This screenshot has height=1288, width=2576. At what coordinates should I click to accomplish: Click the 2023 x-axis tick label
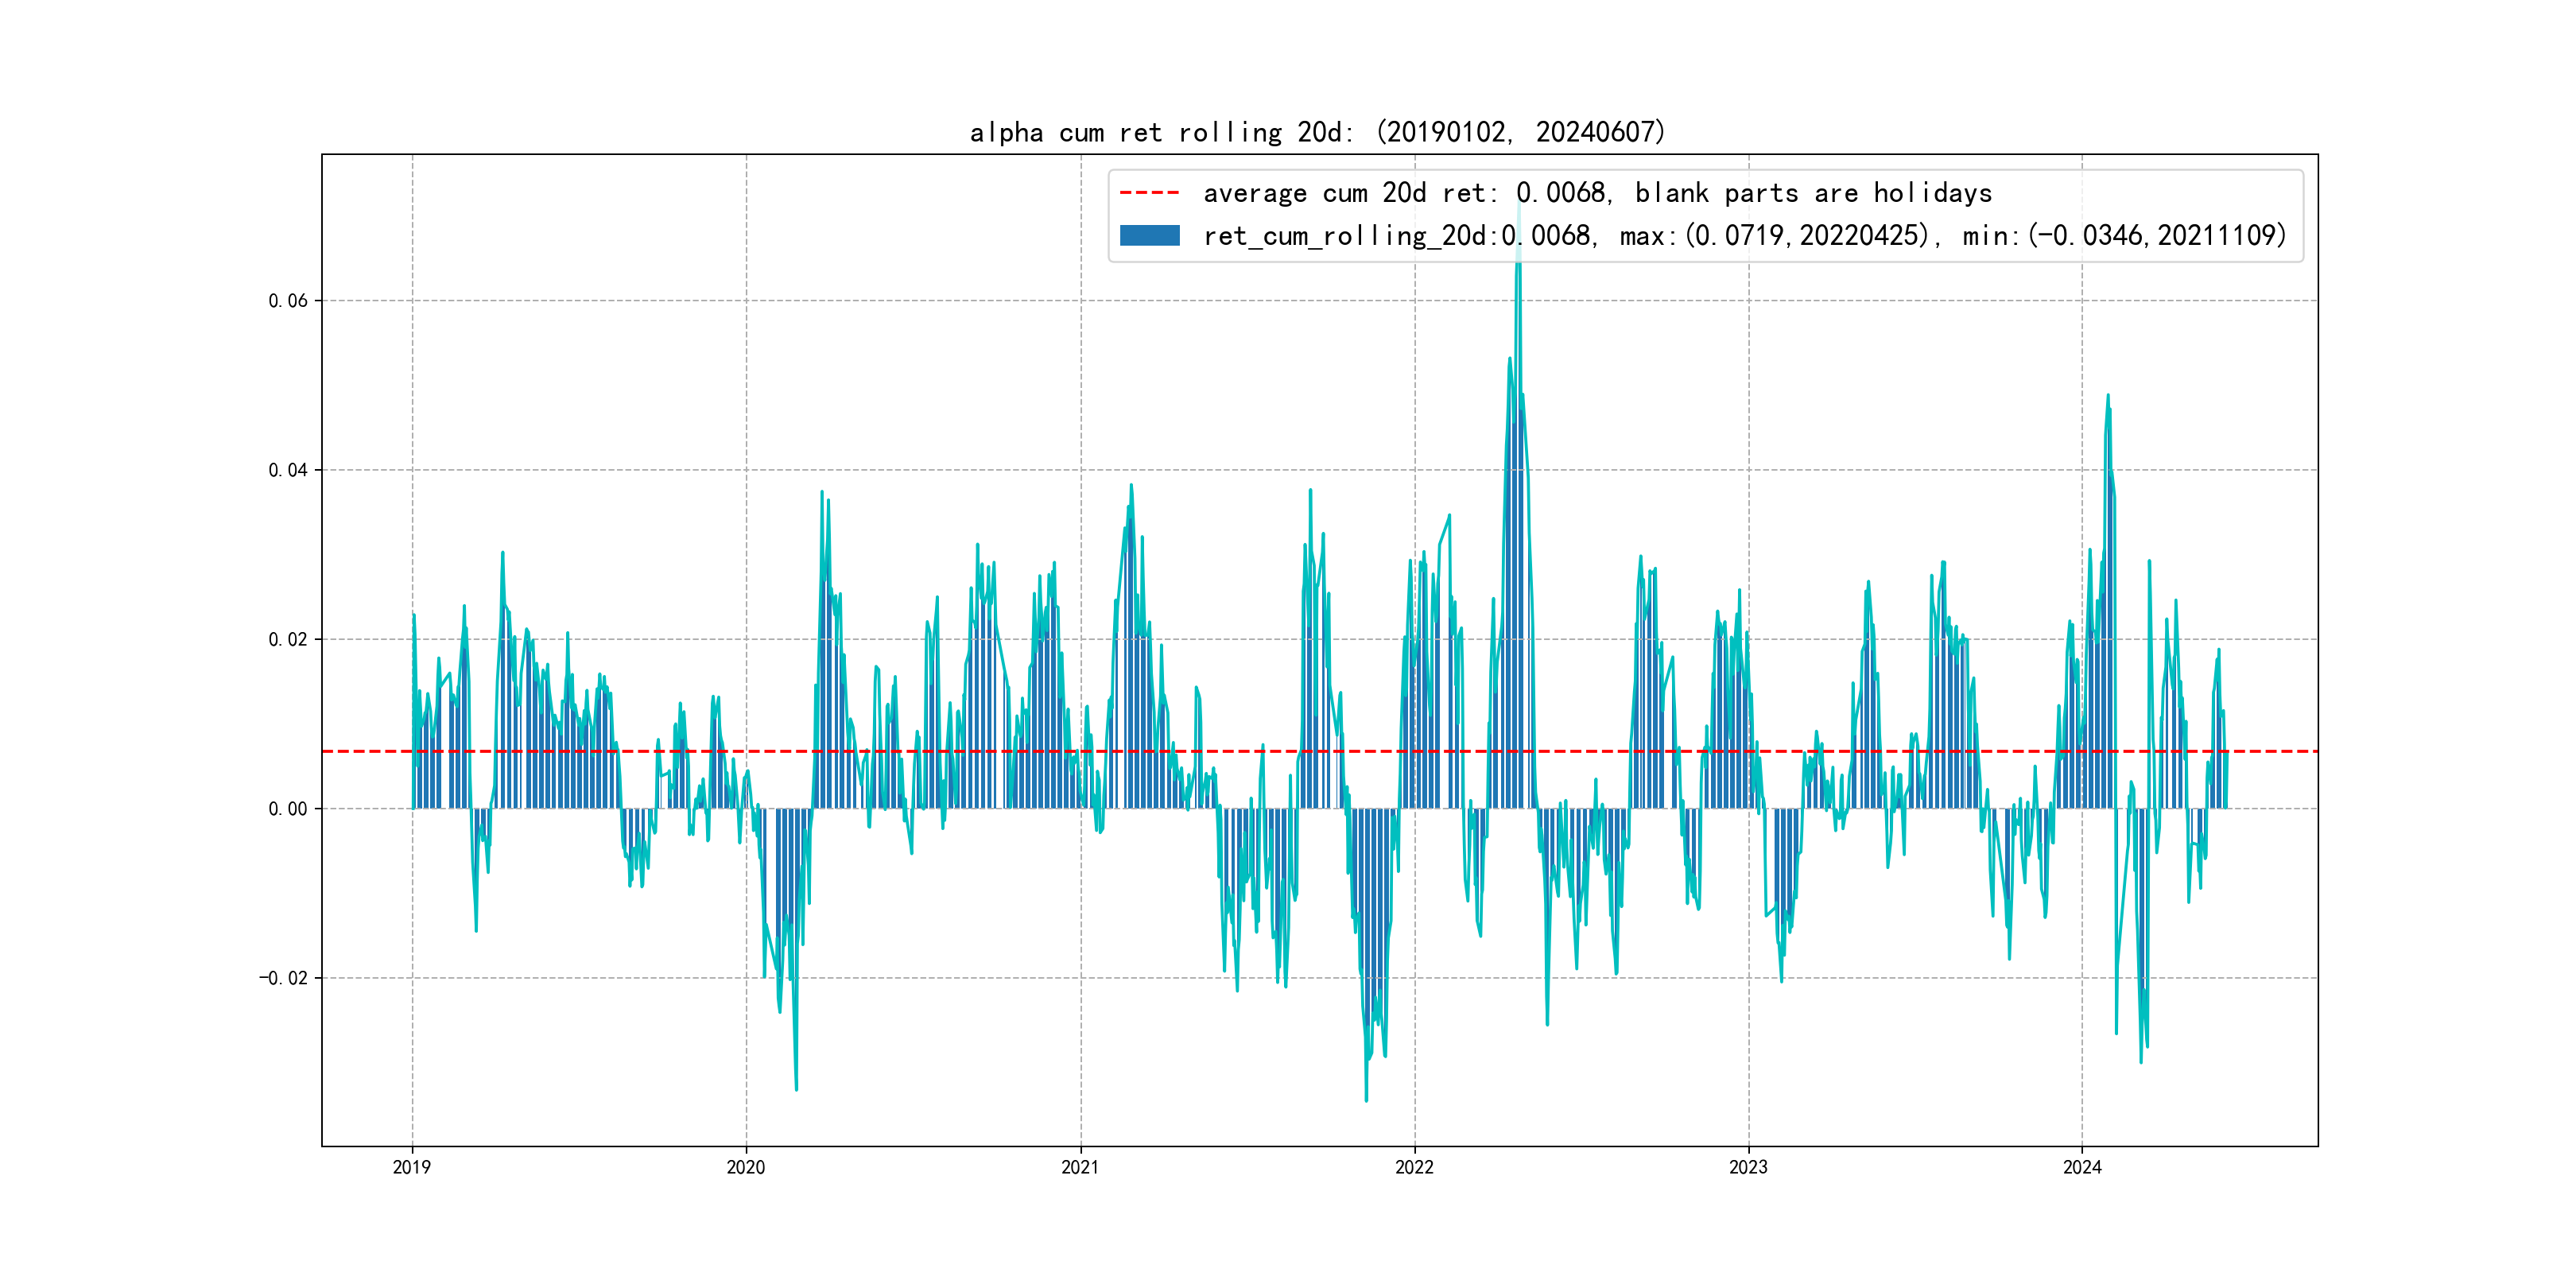(x=1748, y=1167)
